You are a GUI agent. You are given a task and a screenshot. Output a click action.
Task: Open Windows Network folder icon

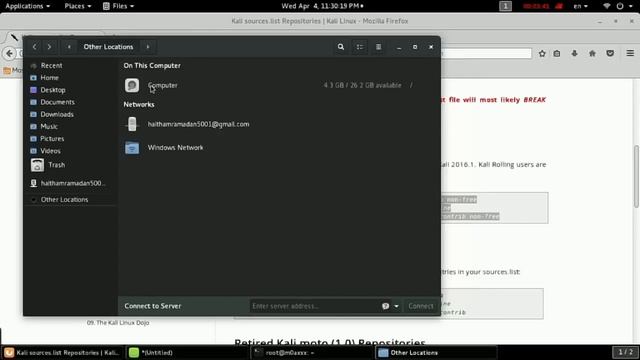coord(132,148)
